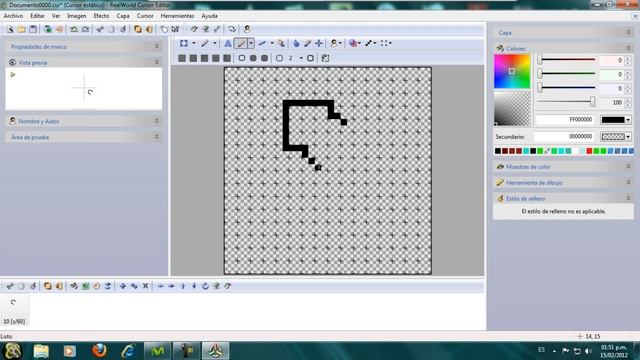
Task: Click the save floppy disk icon
Action: pos(33,29)
